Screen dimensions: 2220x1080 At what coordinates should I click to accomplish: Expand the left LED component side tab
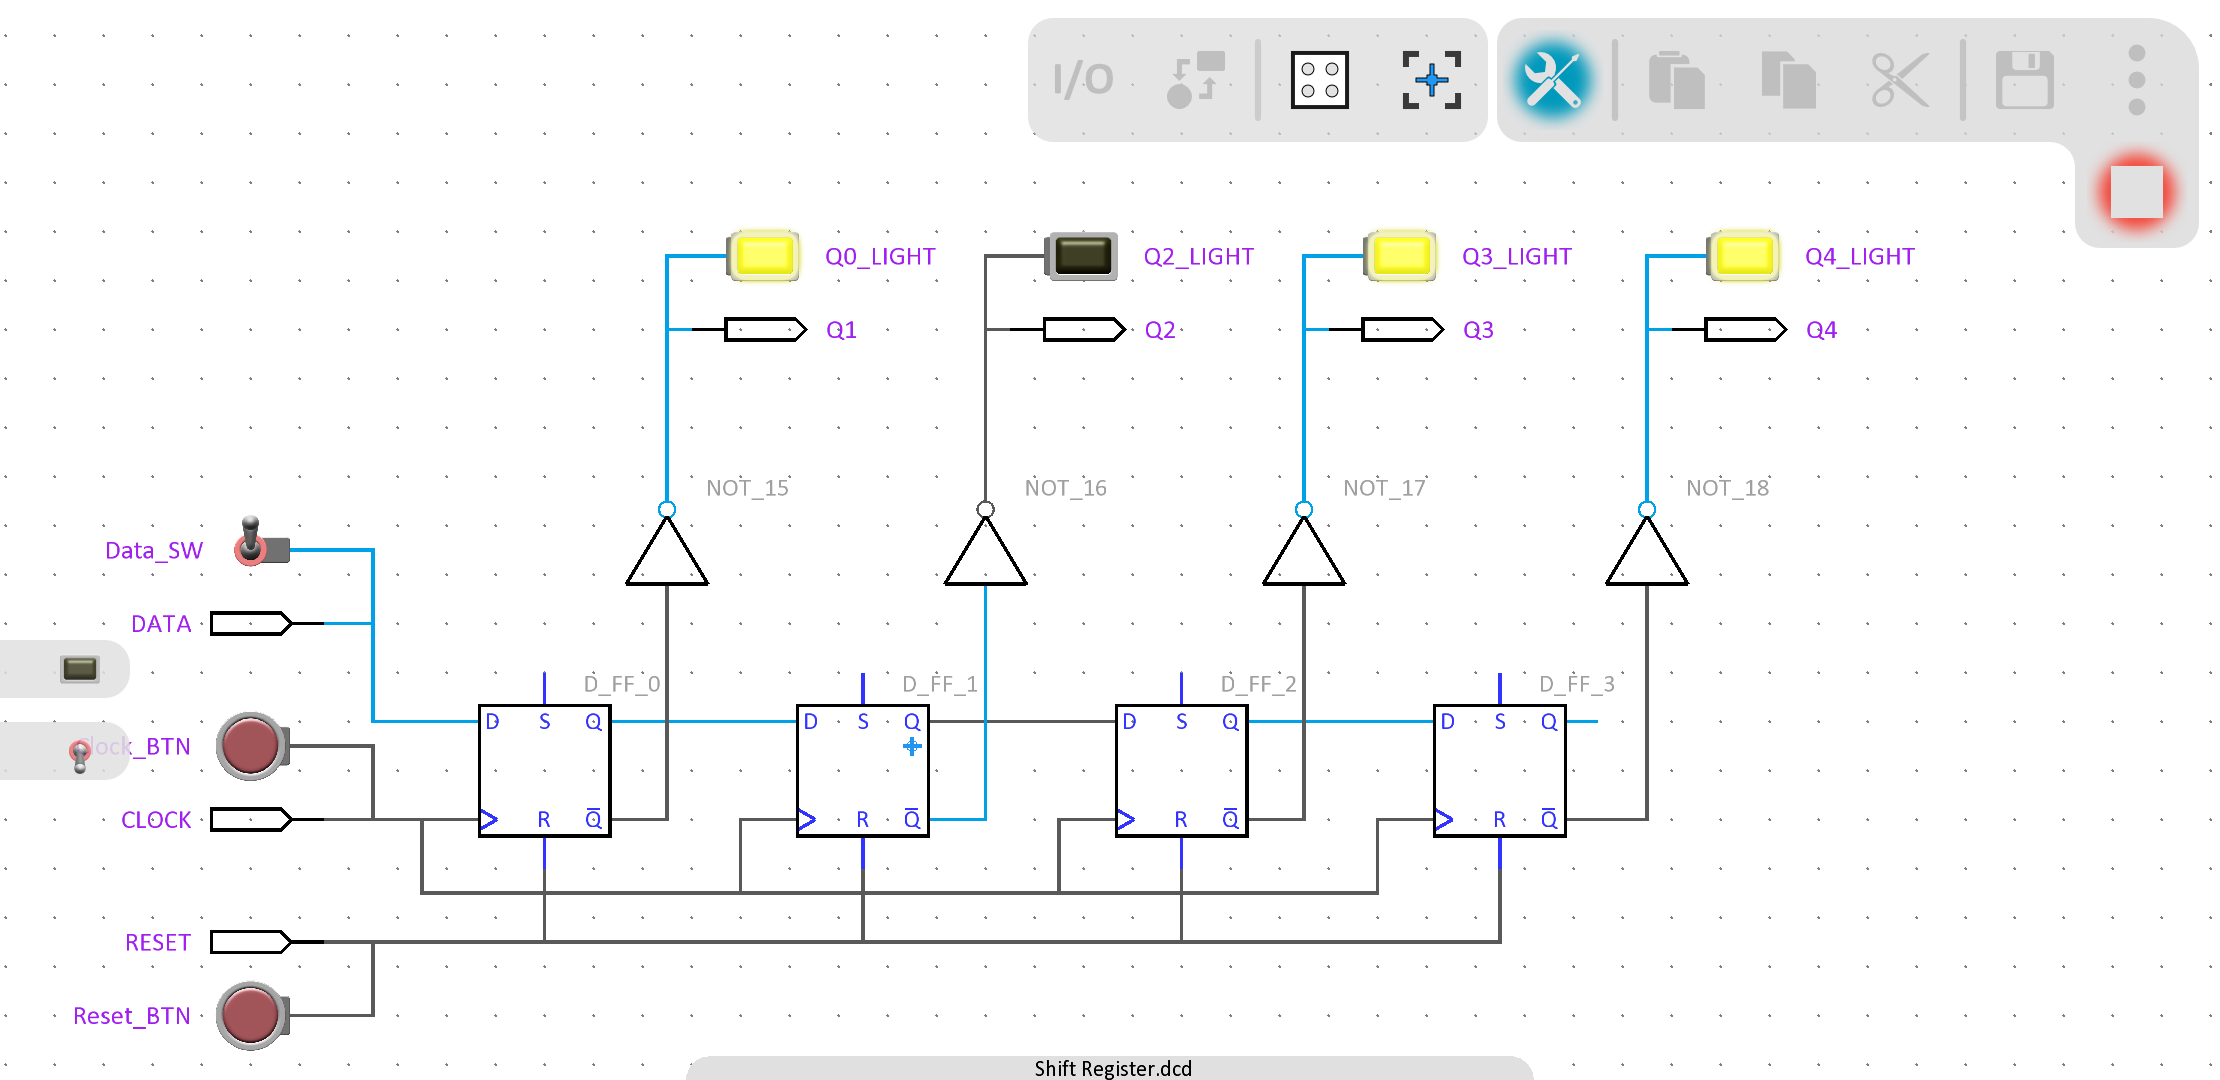tap(79, 668)
